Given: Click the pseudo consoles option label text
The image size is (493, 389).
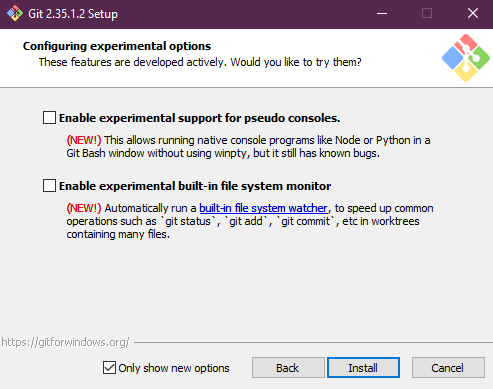Looking at the screenshot, I should click(x=199, y=118).
